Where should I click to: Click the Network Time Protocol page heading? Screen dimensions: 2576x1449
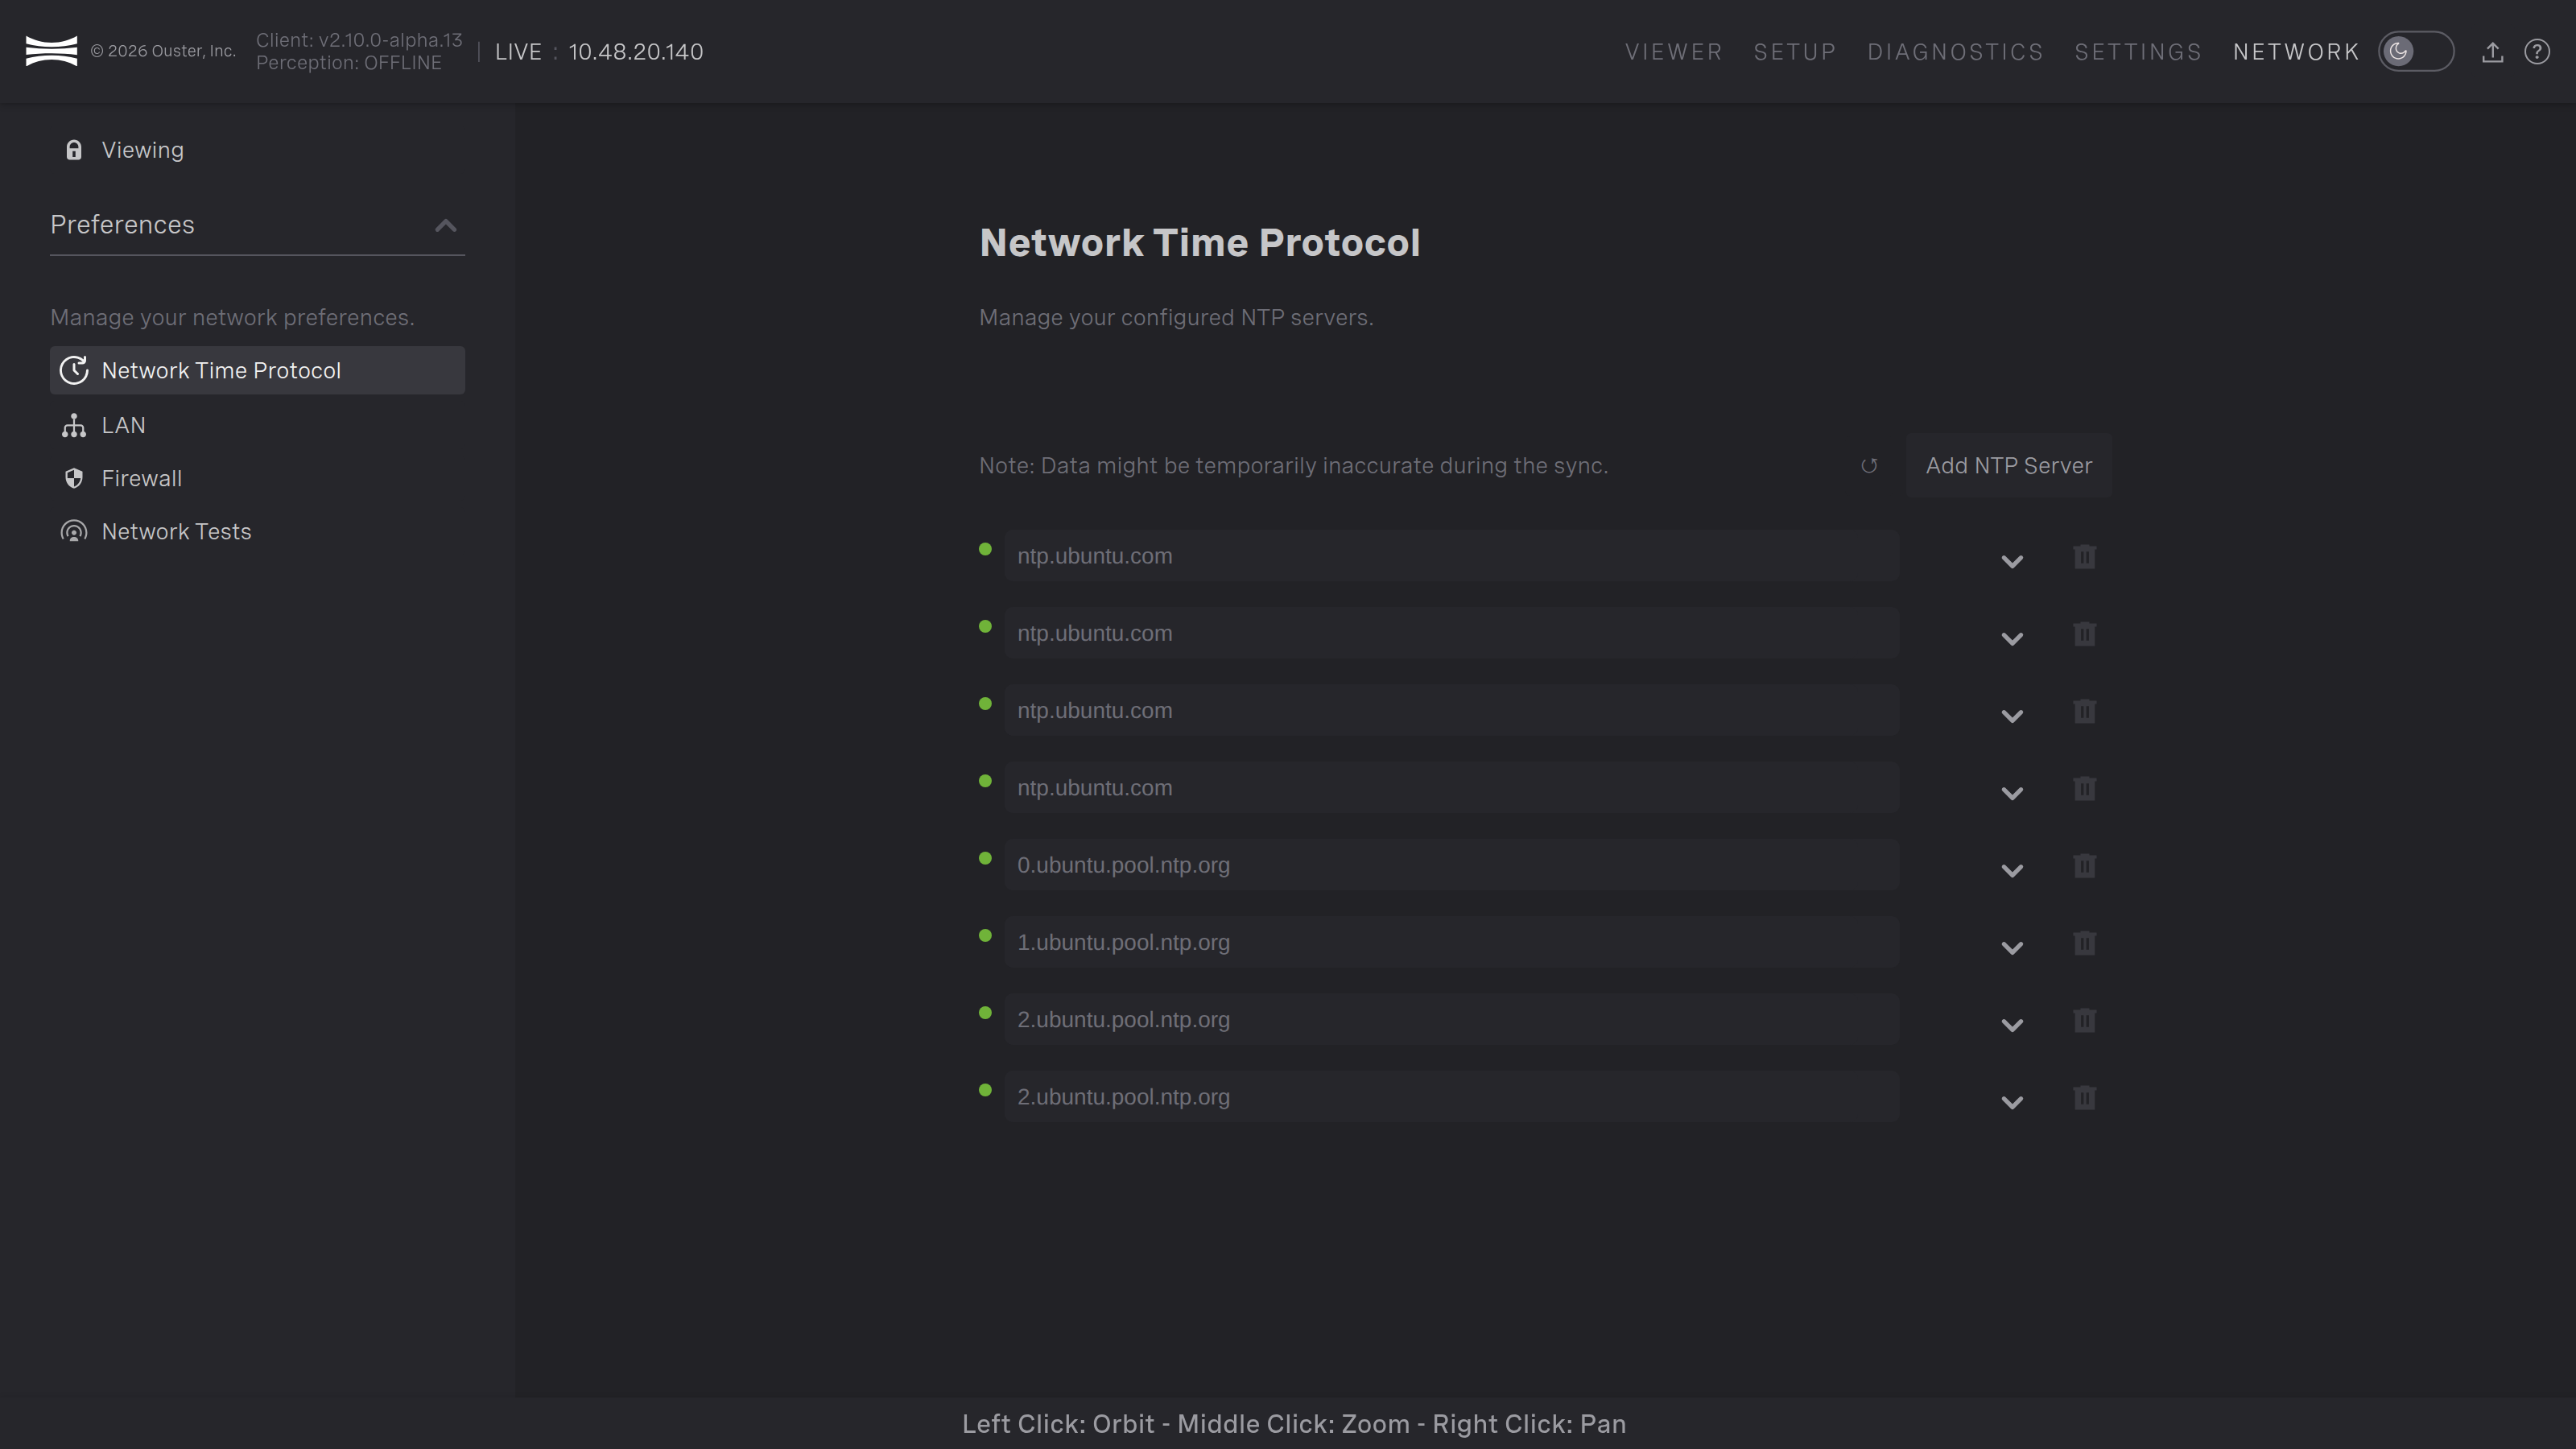[x=1200, y=243]
